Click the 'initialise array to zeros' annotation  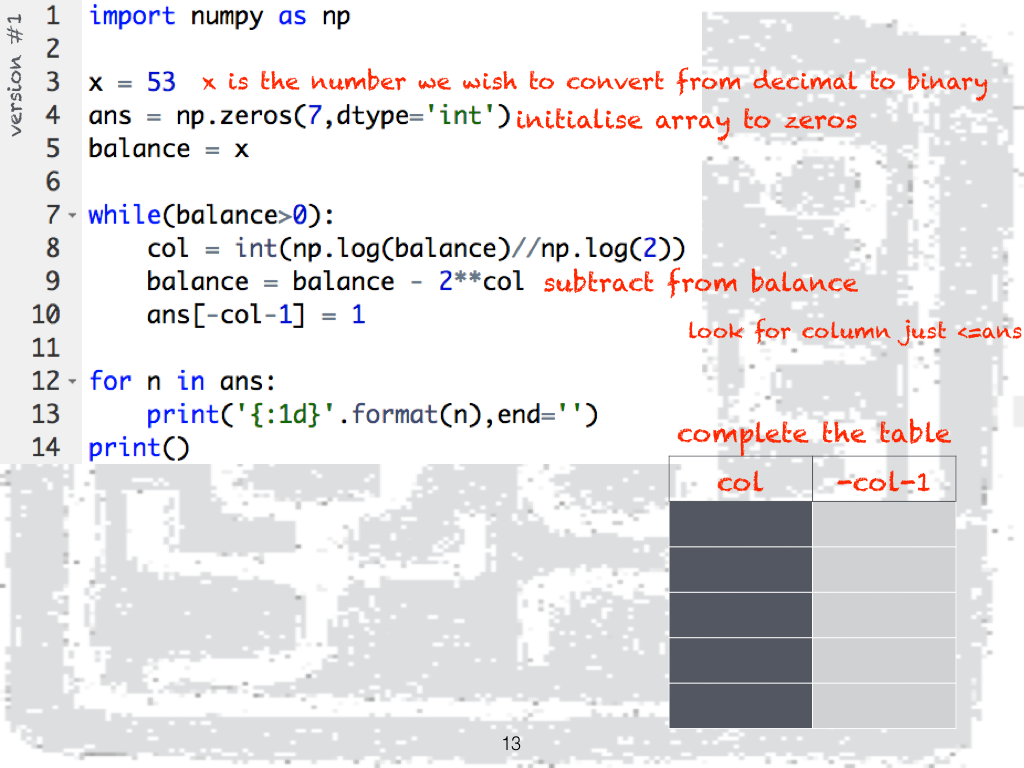click(686, 121)
